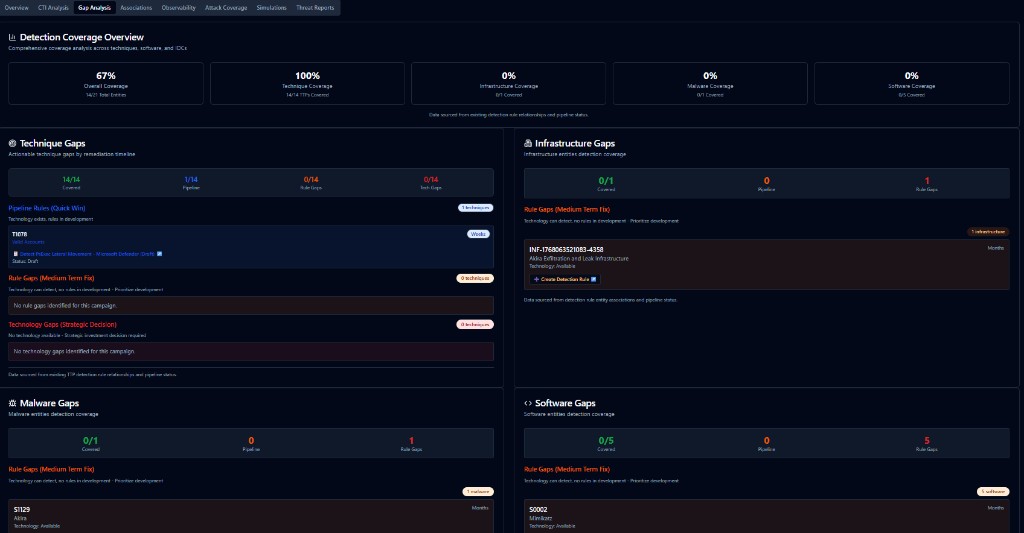Viewport: 1024px width, 533px height.
Task: Create Detection Rule for Akira infrastructure
Action: point(564,279)
